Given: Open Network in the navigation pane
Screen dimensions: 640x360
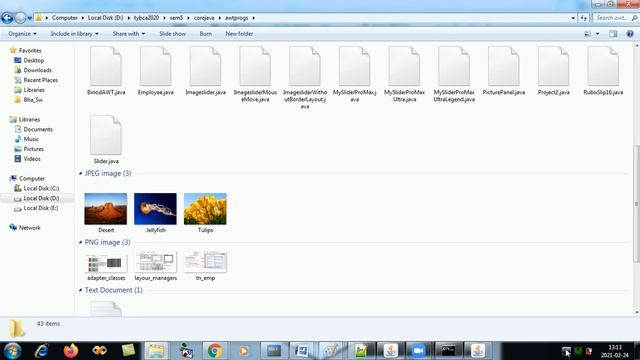Looking at the screenshot, I should click(x=29, y=228).
